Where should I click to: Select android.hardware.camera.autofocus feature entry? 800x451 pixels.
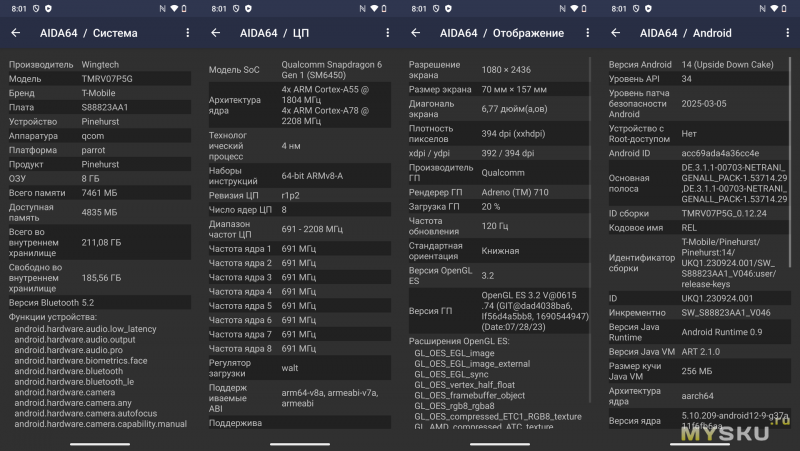tap(86, 413)
